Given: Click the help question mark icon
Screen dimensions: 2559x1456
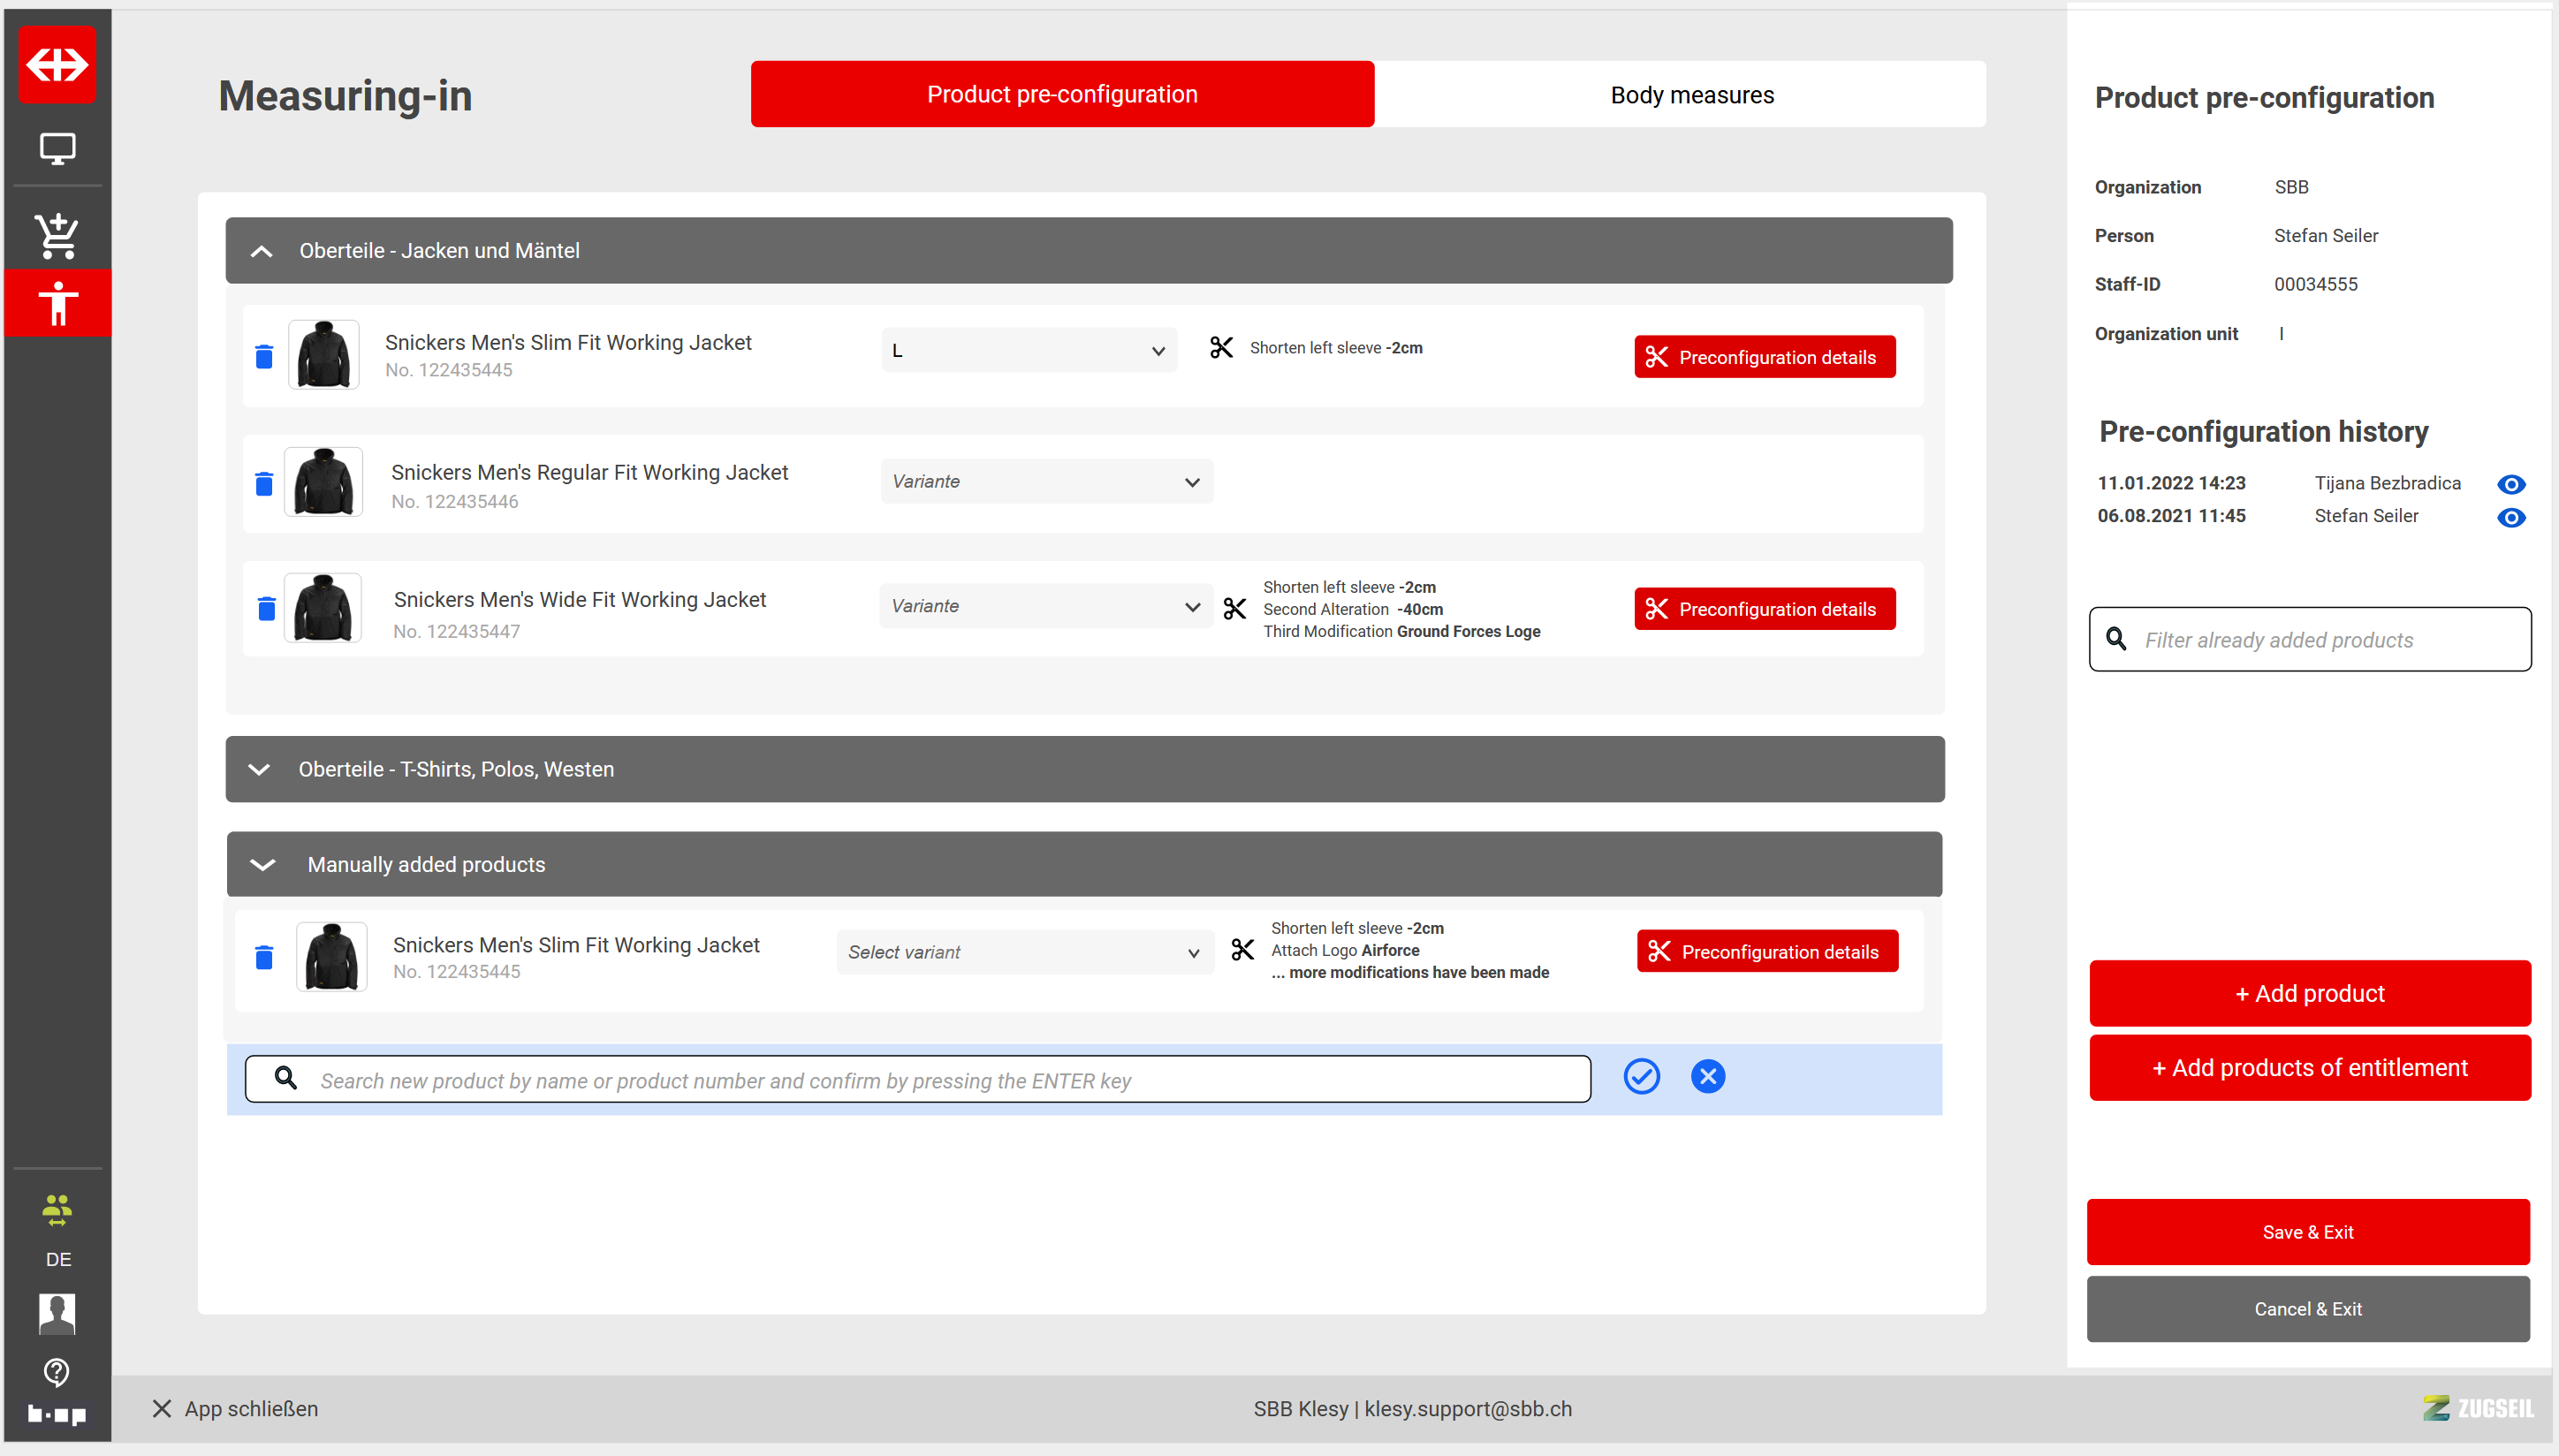Looking at the screenshot, I should coord(57,1371).
